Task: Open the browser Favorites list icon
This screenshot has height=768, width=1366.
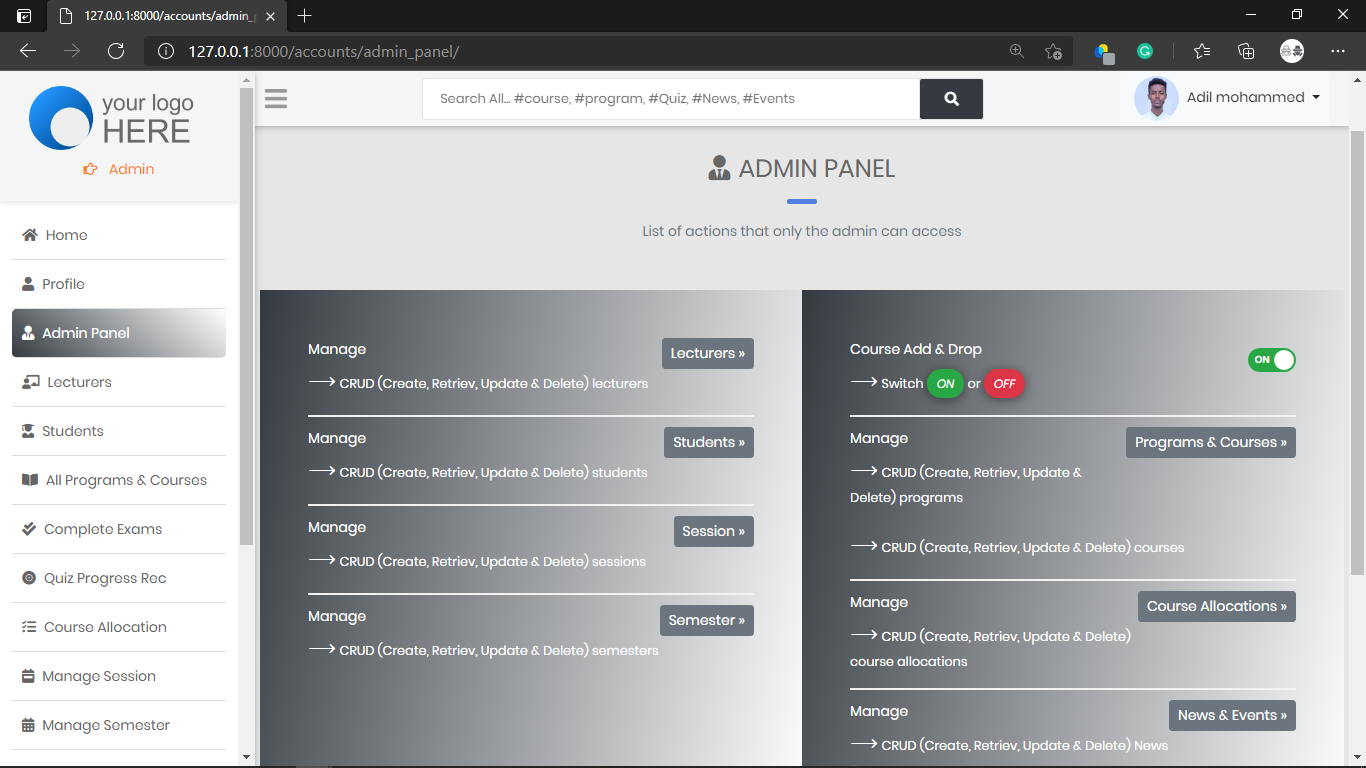Action: click(x=1202, y=51)
